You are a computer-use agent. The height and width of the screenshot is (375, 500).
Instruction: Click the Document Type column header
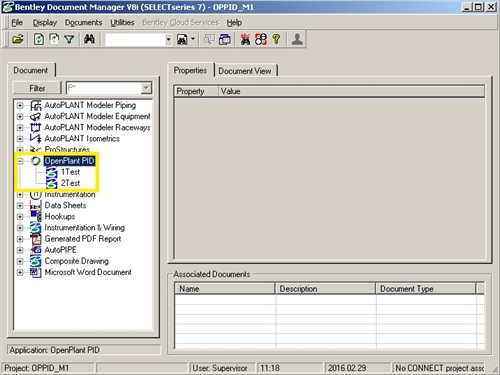(426, 289)
